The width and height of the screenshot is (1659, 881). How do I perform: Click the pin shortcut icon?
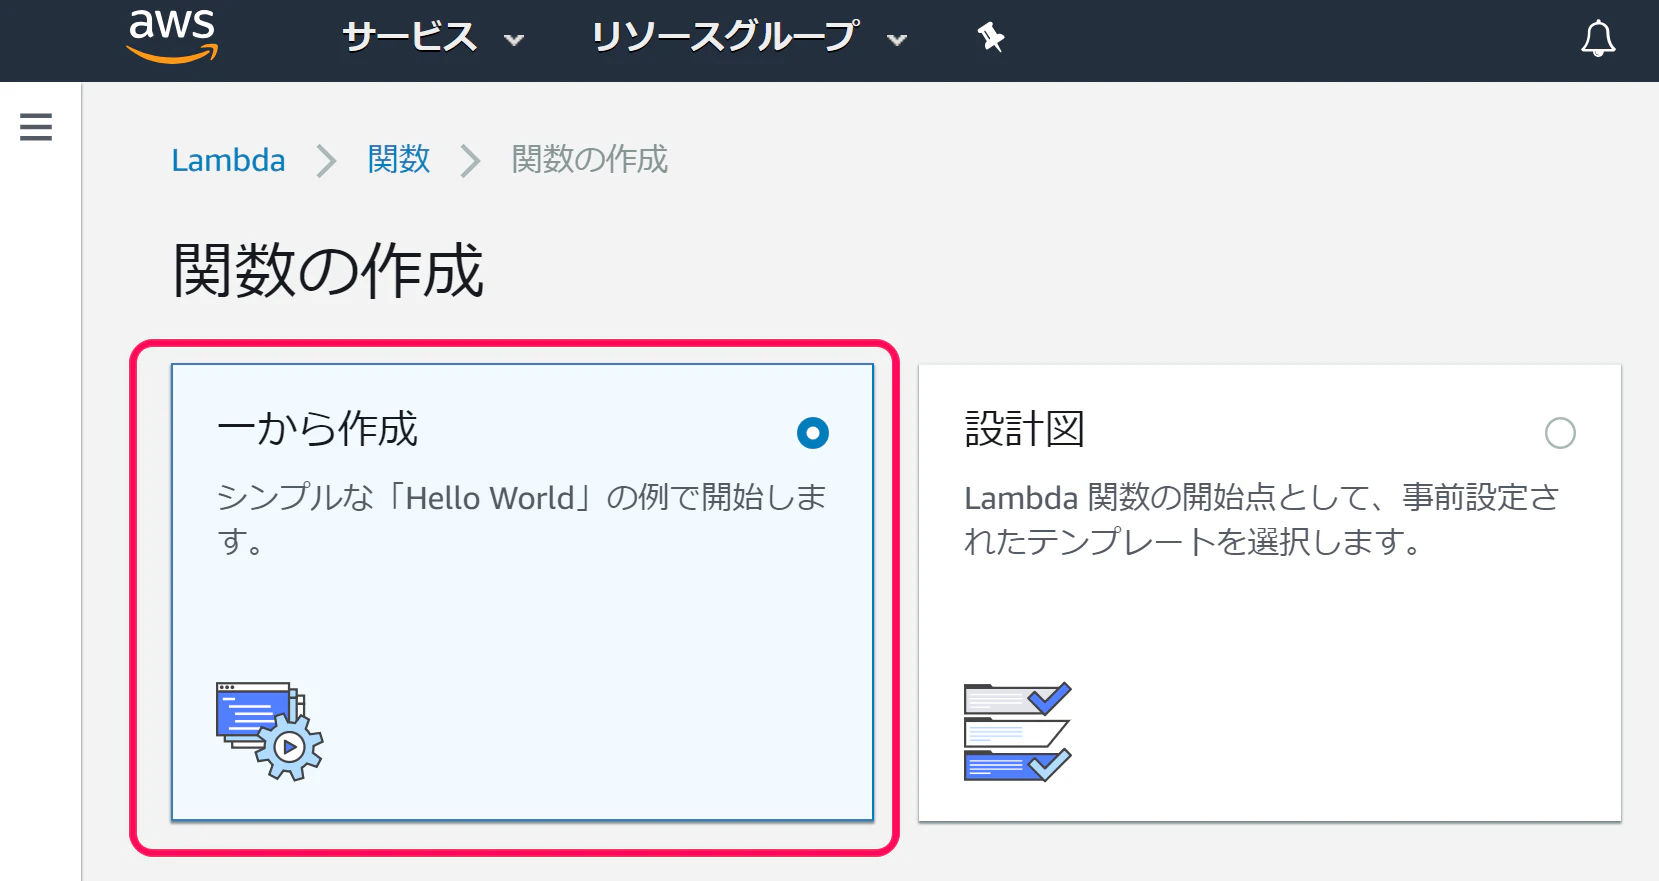click(x=990, y=38)
